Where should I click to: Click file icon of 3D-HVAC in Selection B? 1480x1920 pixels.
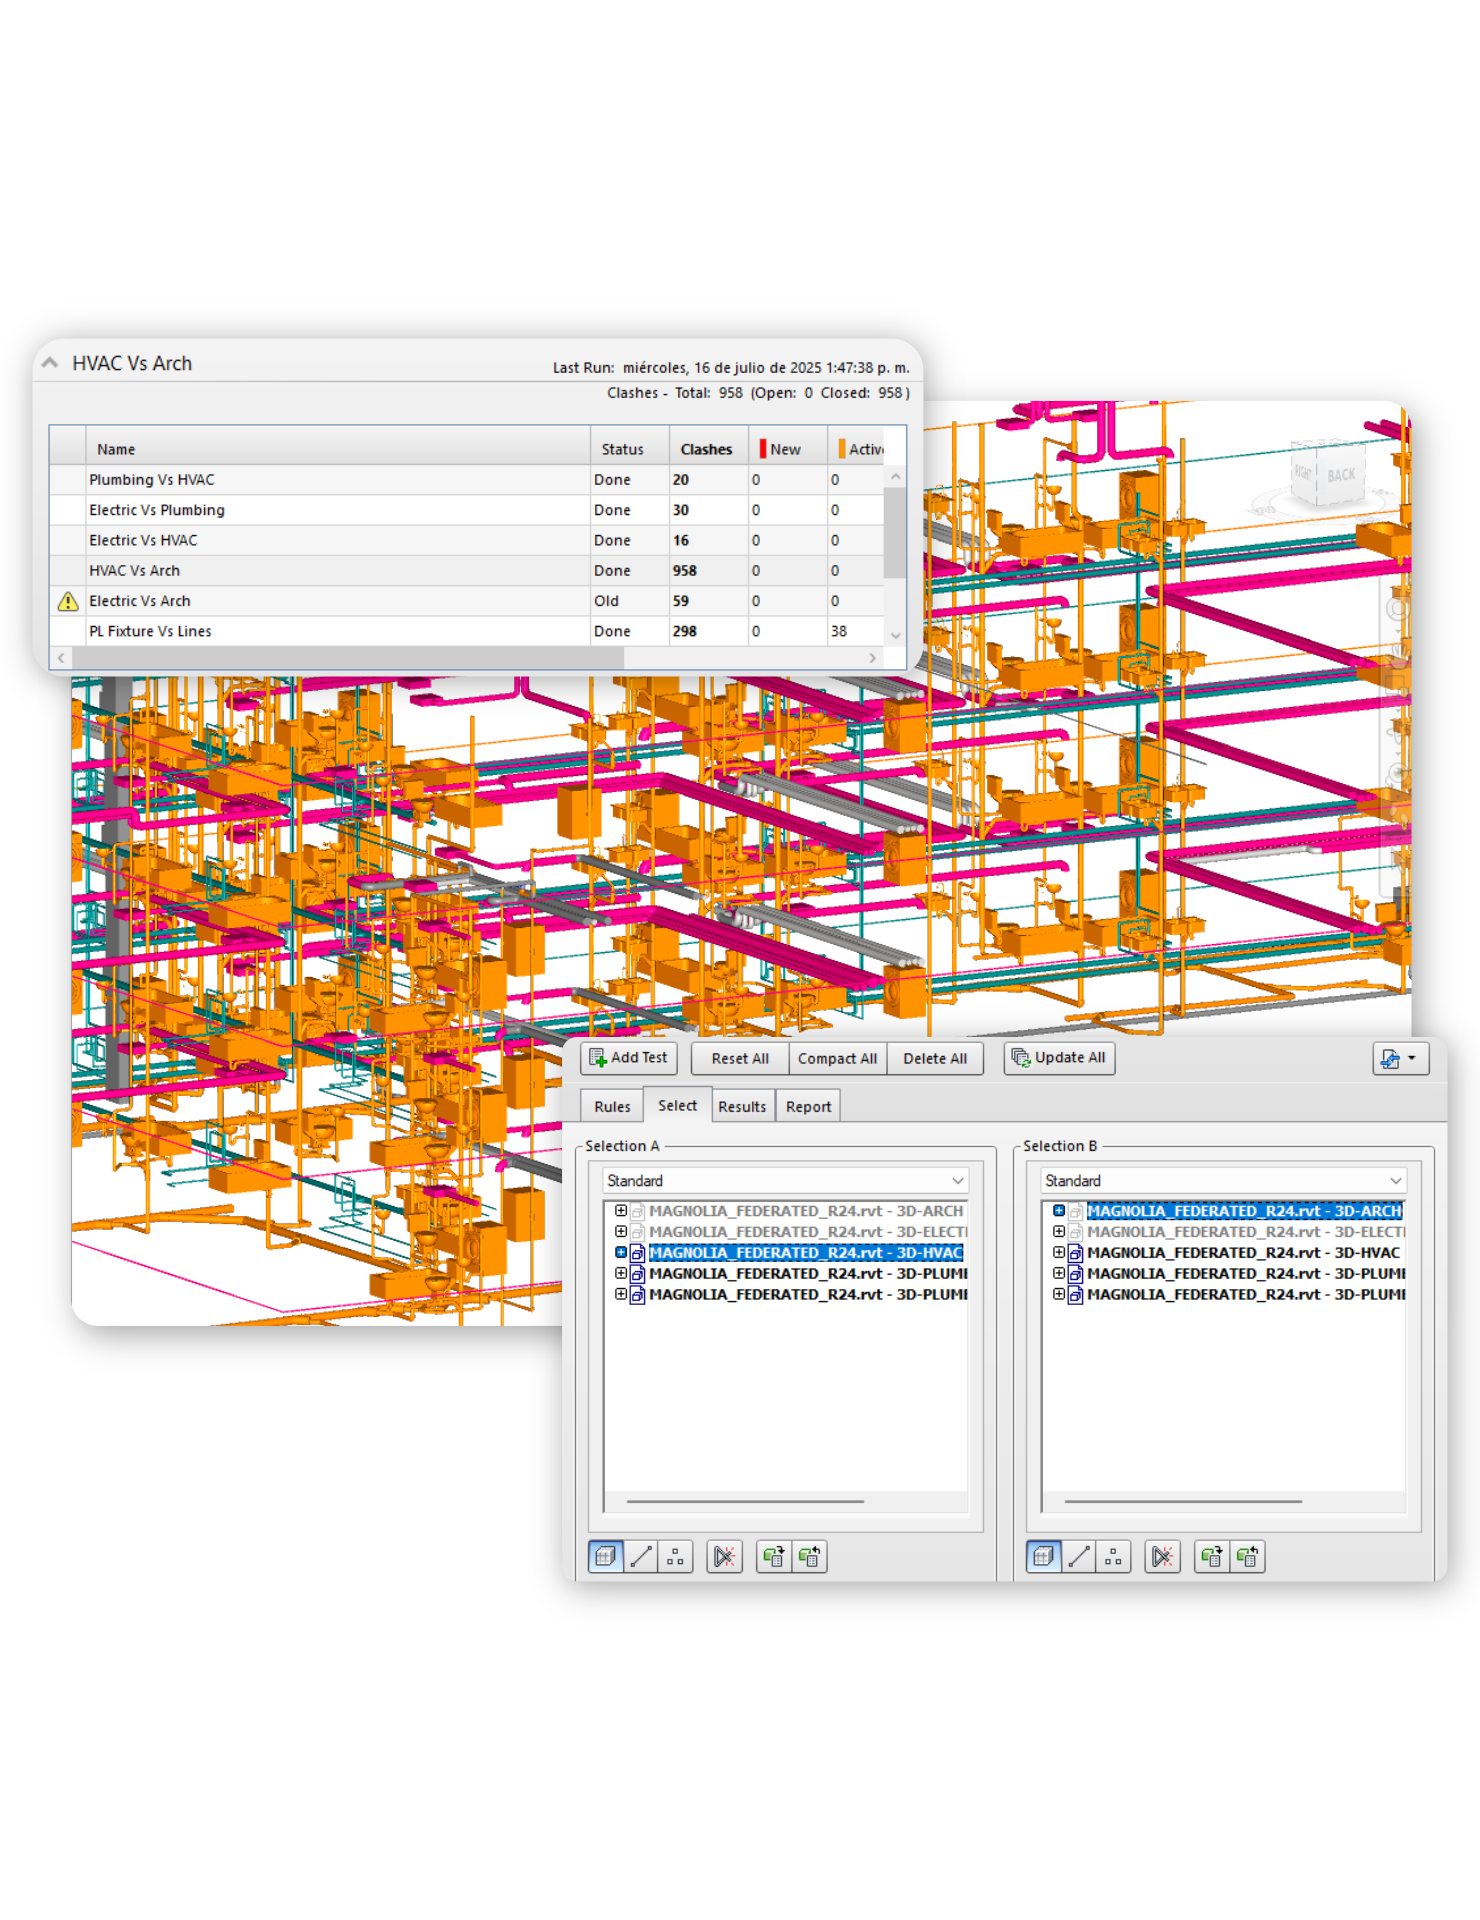(x=1075, y=1253)
